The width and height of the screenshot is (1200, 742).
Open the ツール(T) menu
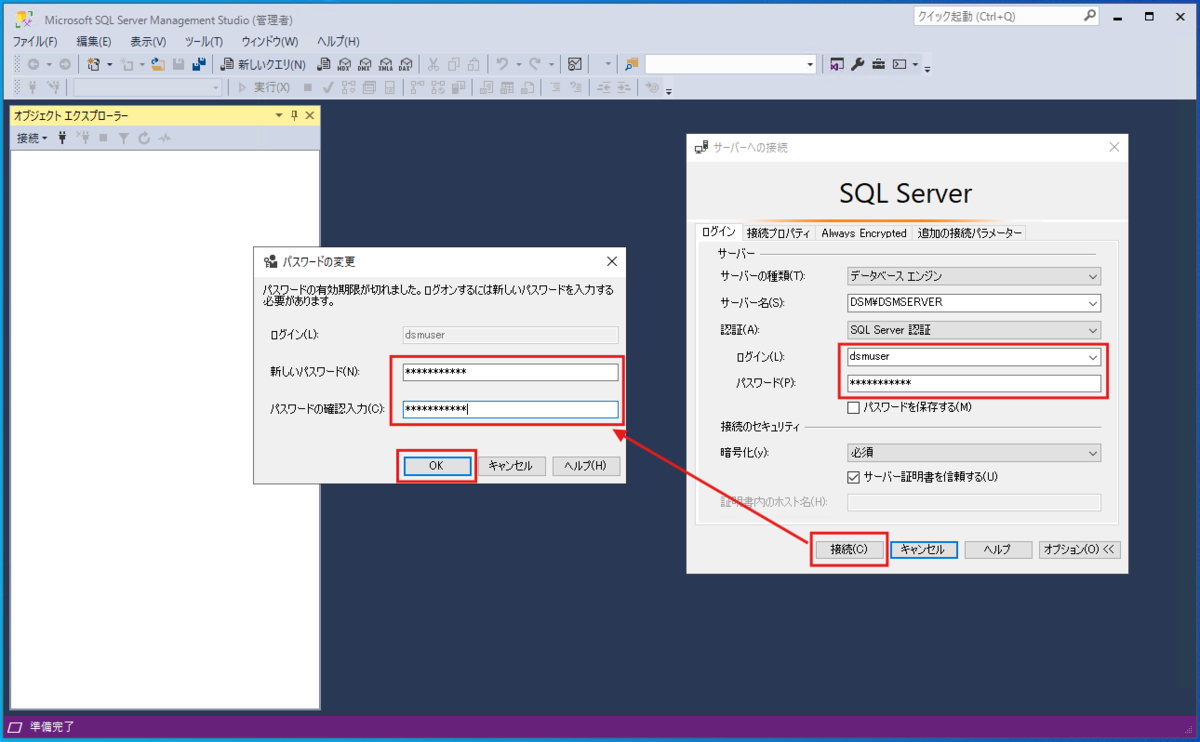(204, 41)
